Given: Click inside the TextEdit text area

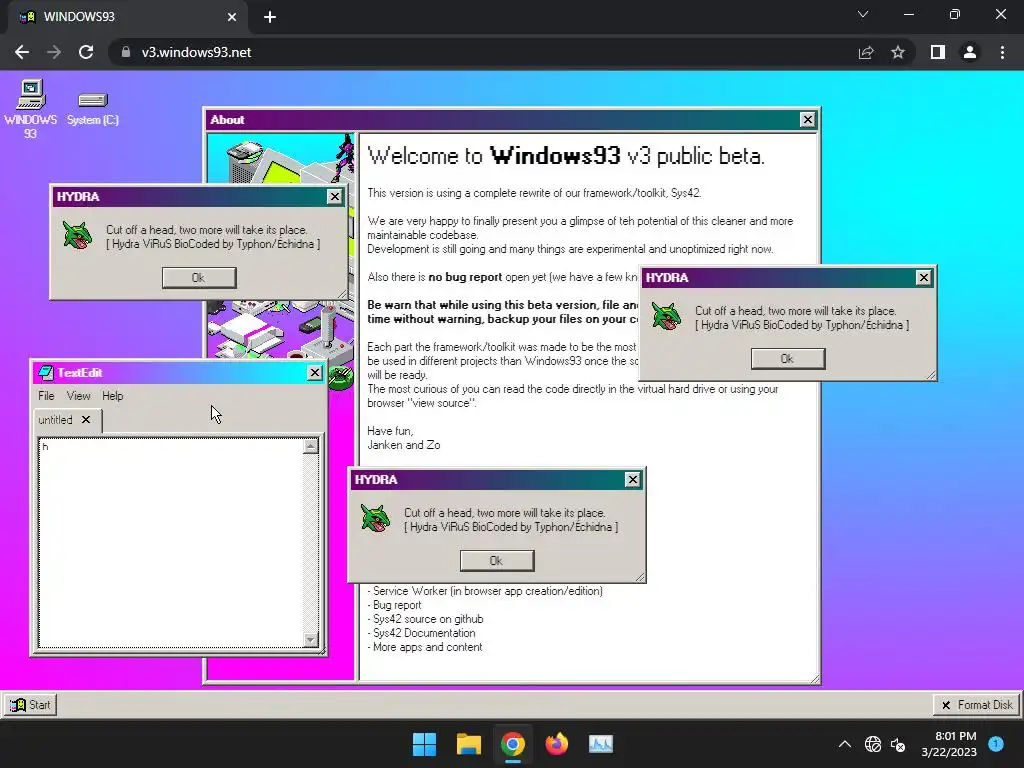Looking at the screenshot, I should pyautogui.click(x=171, y=543).
